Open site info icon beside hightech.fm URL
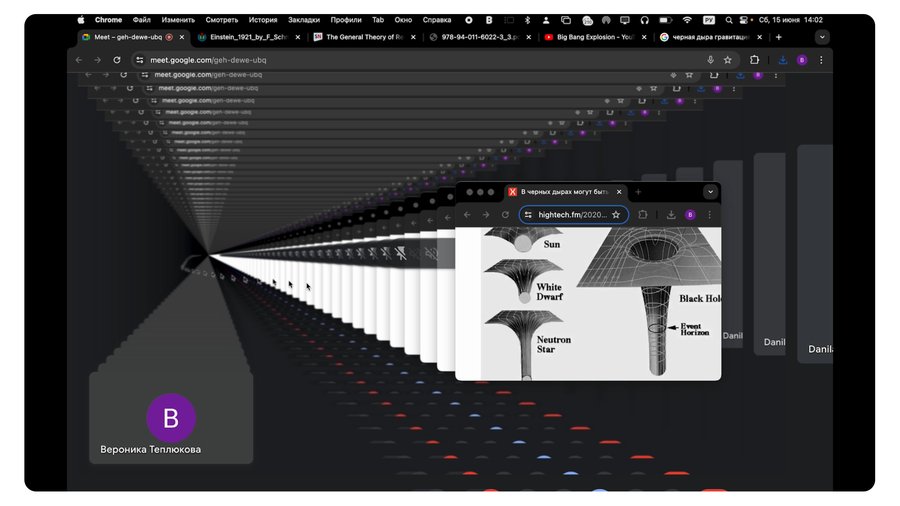 (528, 215)
